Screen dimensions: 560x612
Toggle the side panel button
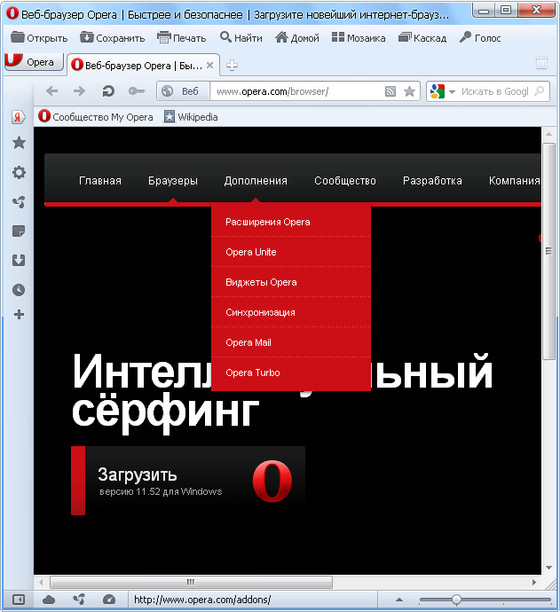click(x=19, y=599)
